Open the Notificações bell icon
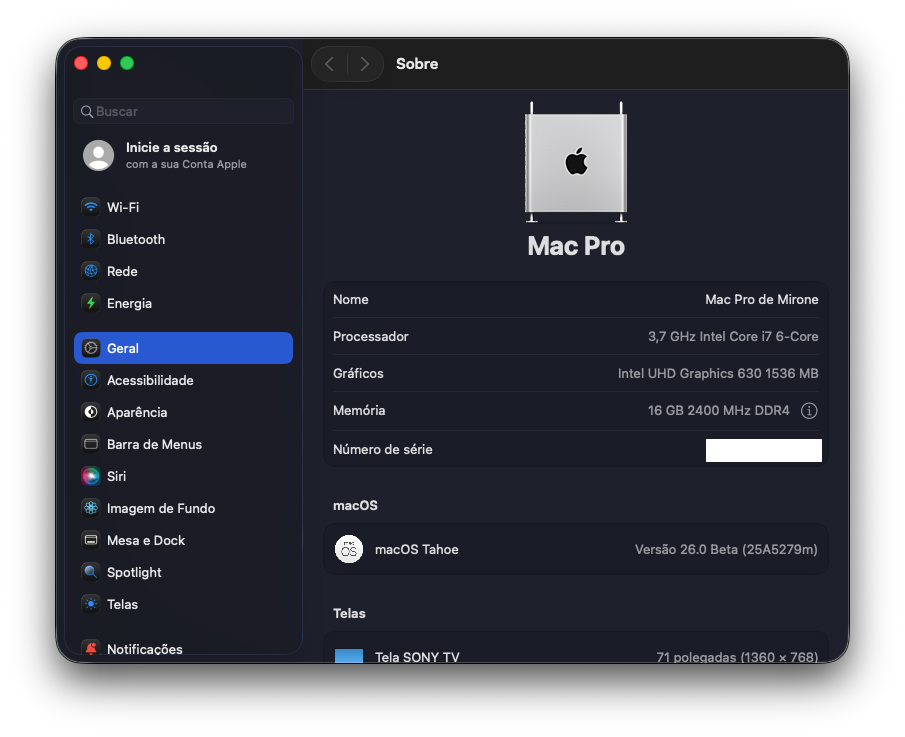 (x=91, y=649)
